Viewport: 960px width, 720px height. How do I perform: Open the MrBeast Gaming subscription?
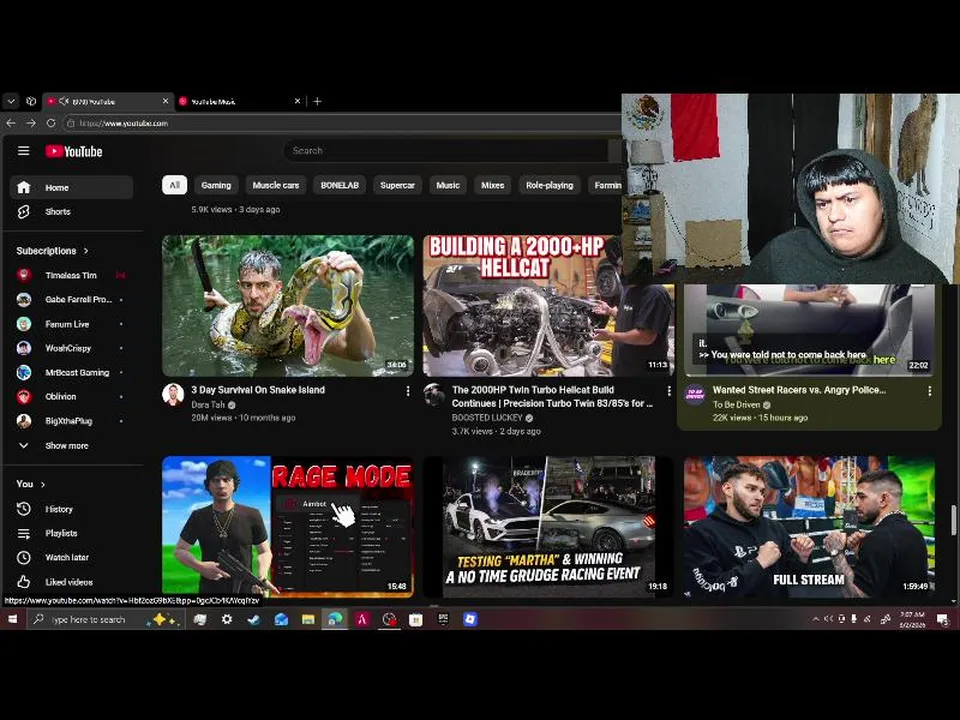[71, 372]
